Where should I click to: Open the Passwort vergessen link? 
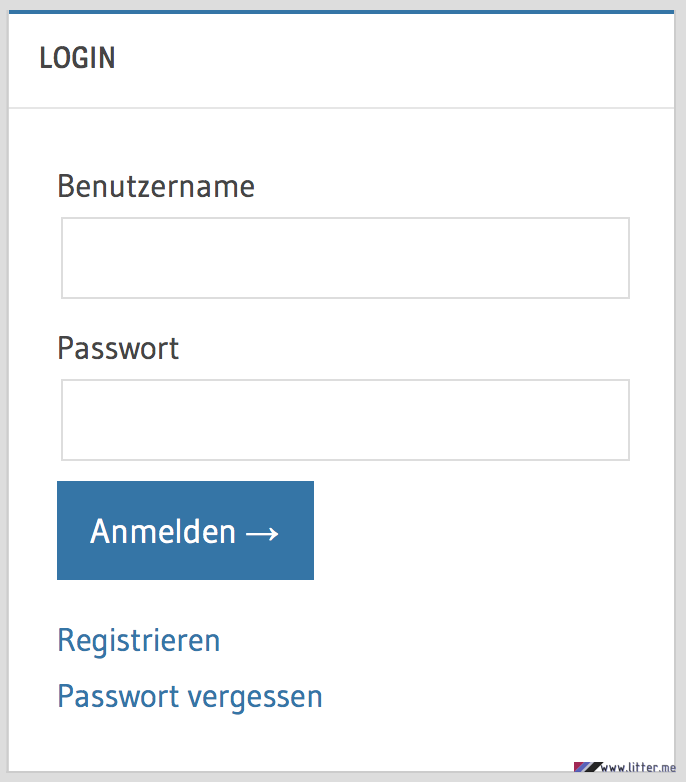point(190,697)
